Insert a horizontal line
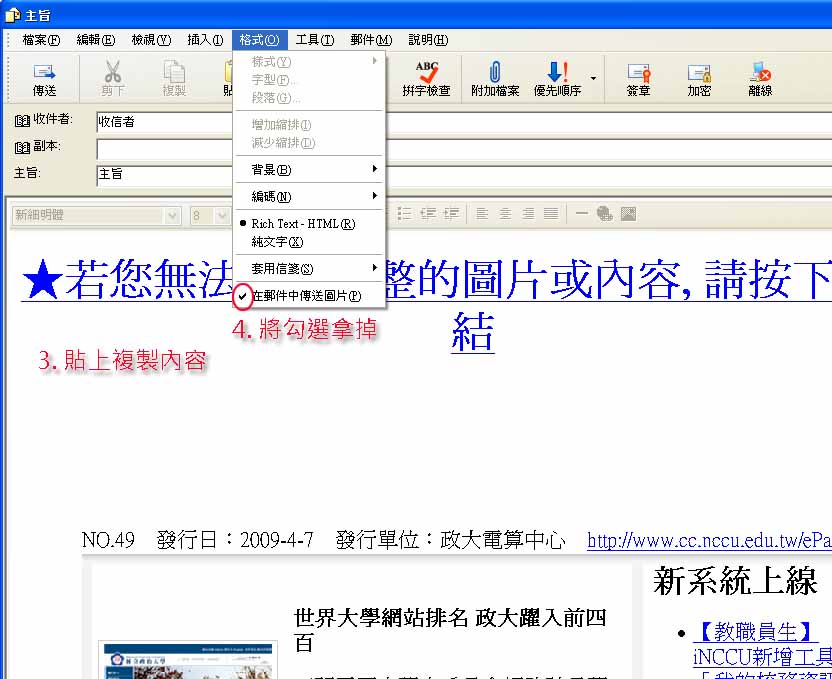832x679 pixels. (x=582, y=214)
